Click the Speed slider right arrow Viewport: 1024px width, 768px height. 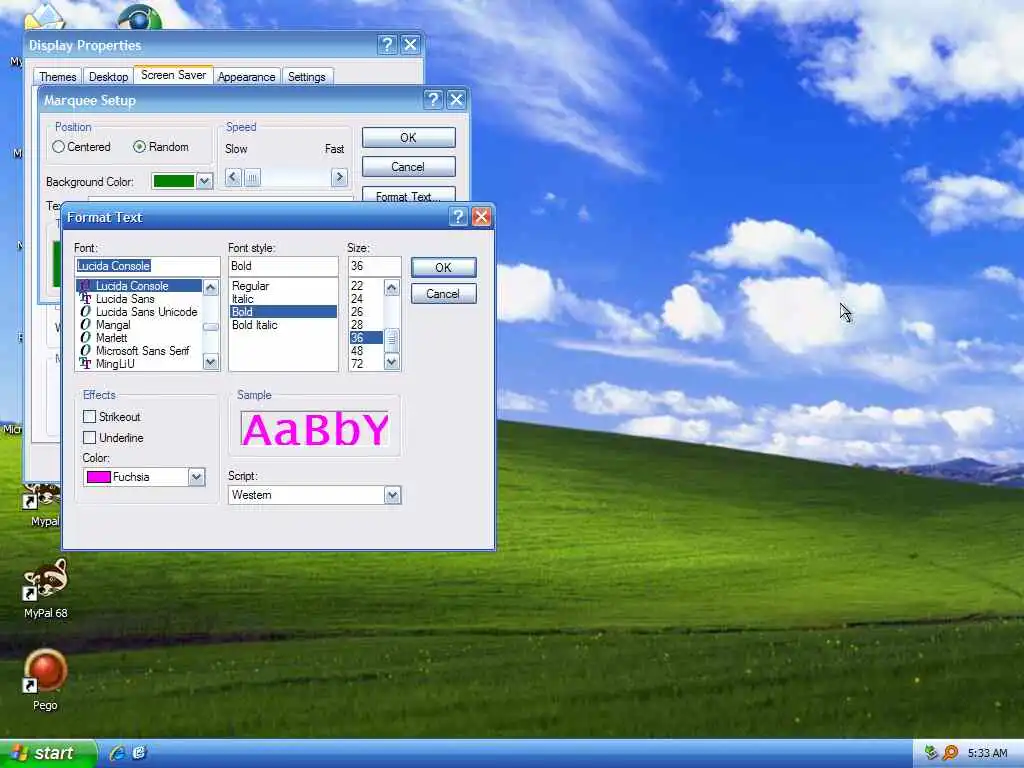(x=339, y=177)
